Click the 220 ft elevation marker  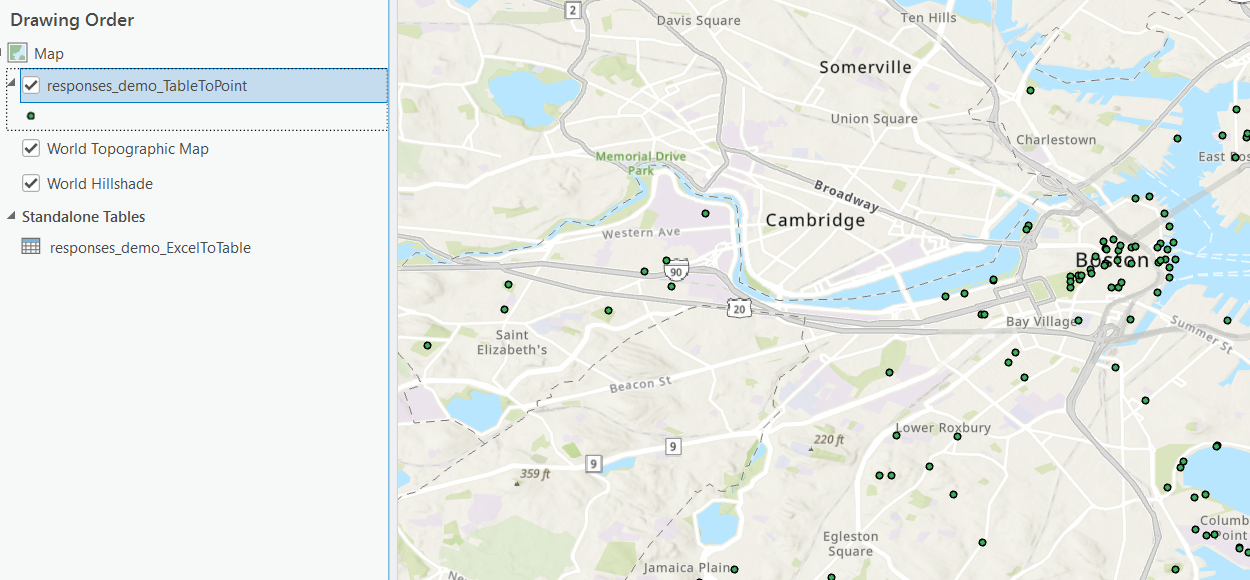click(x=829, y=440)
